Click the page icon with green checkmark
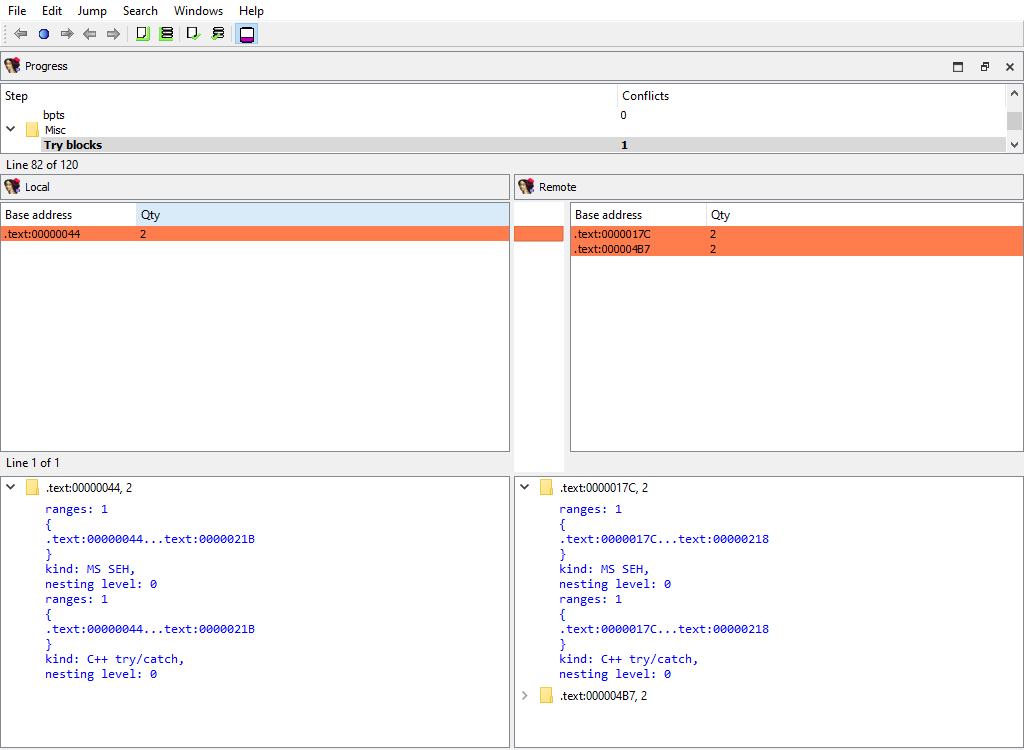 193,34
